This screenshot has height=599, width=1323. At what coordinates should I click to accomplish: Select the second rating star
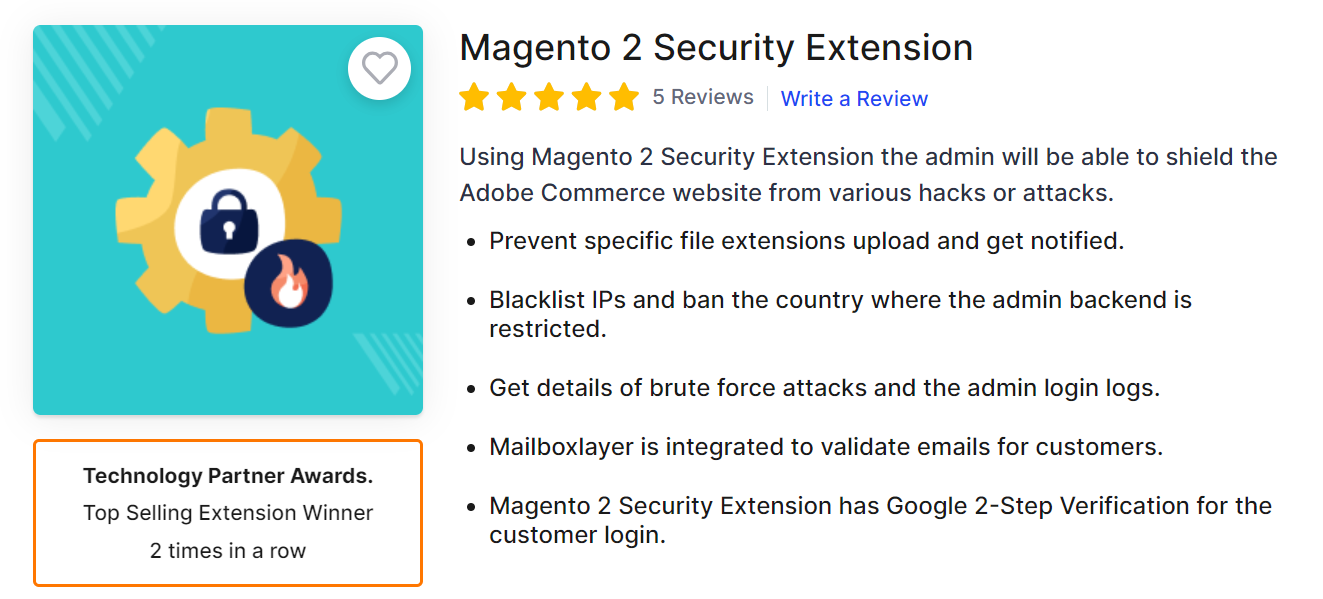coord(511,97)
